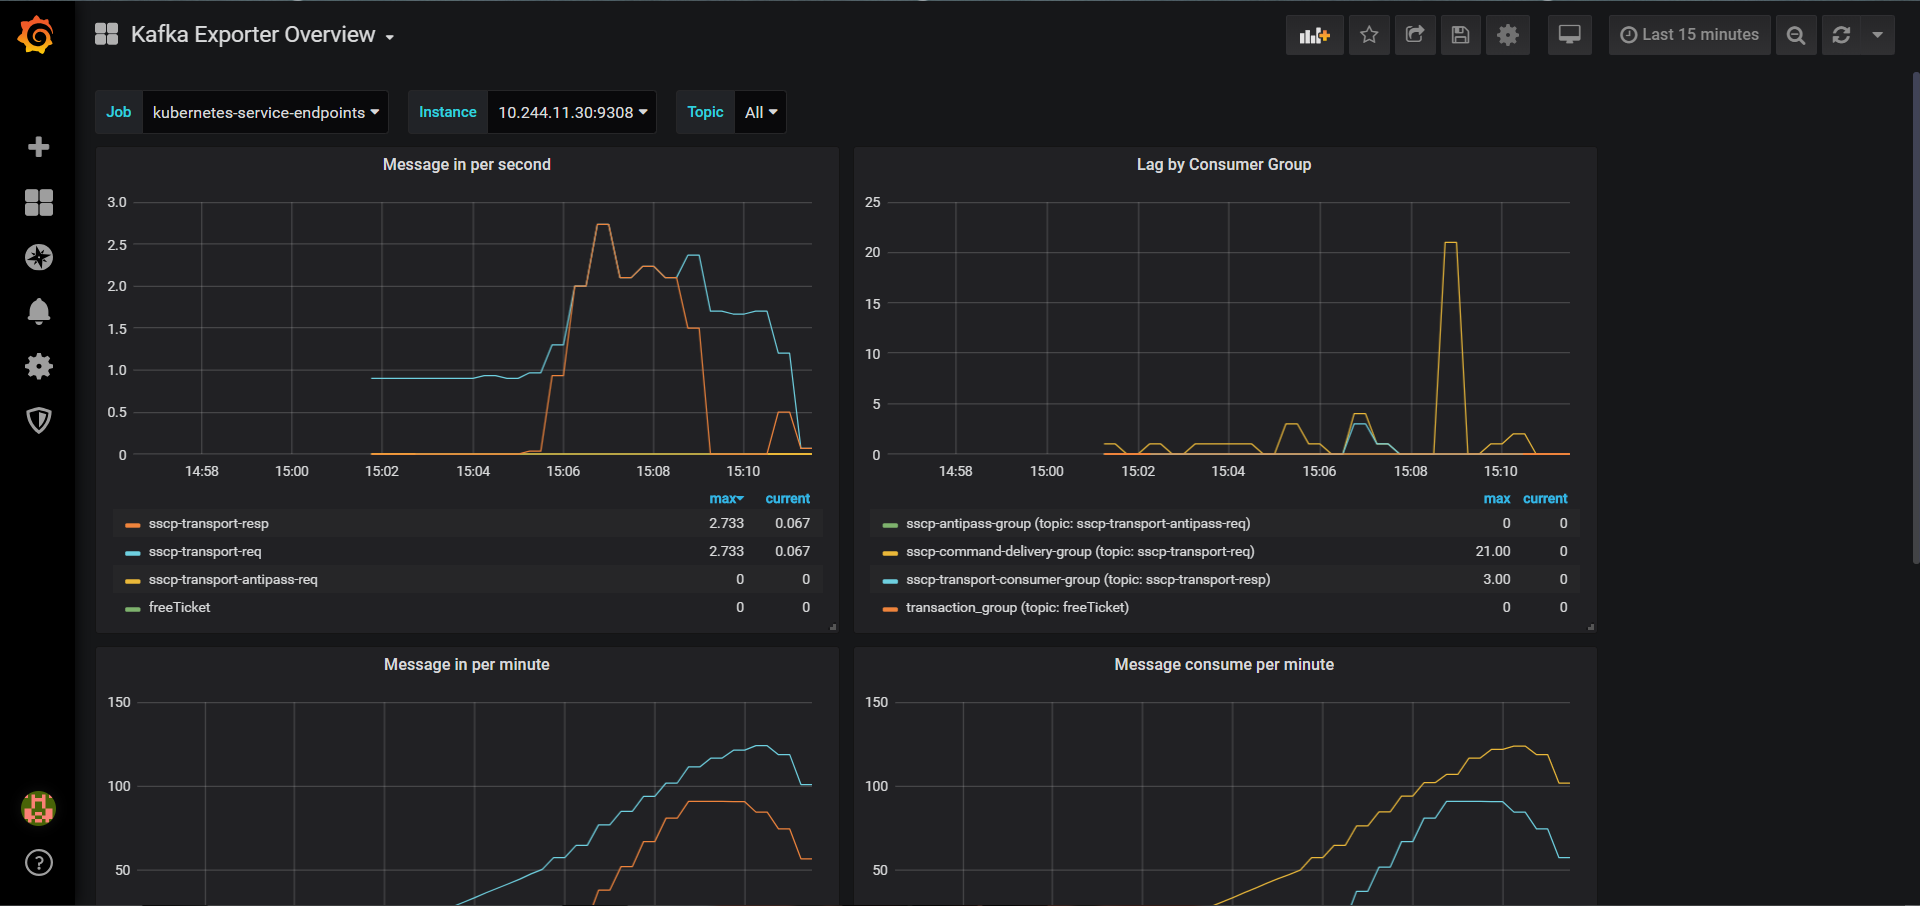The height and width of the screenshot is (906, 1920).
Task: Click sscp-transport-resp orange color swatch
Action: tap(132, 525)
